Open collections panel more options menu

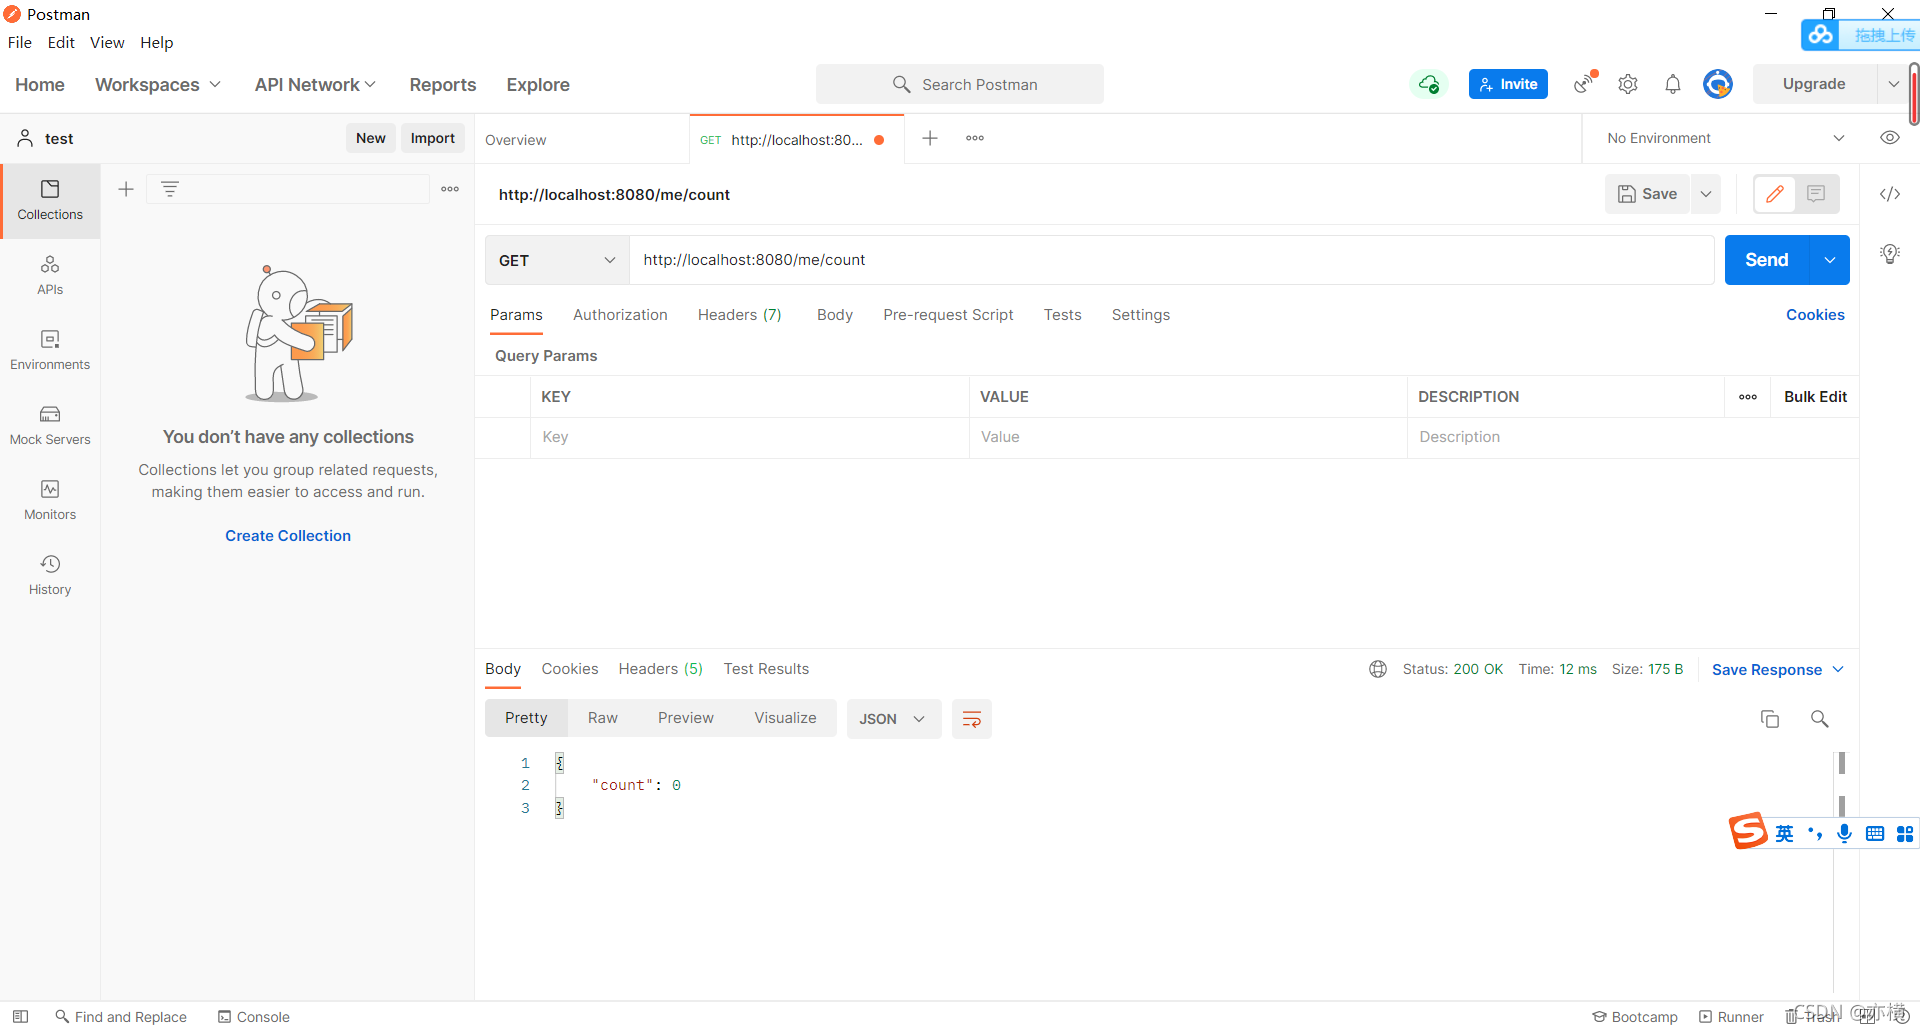450,189
